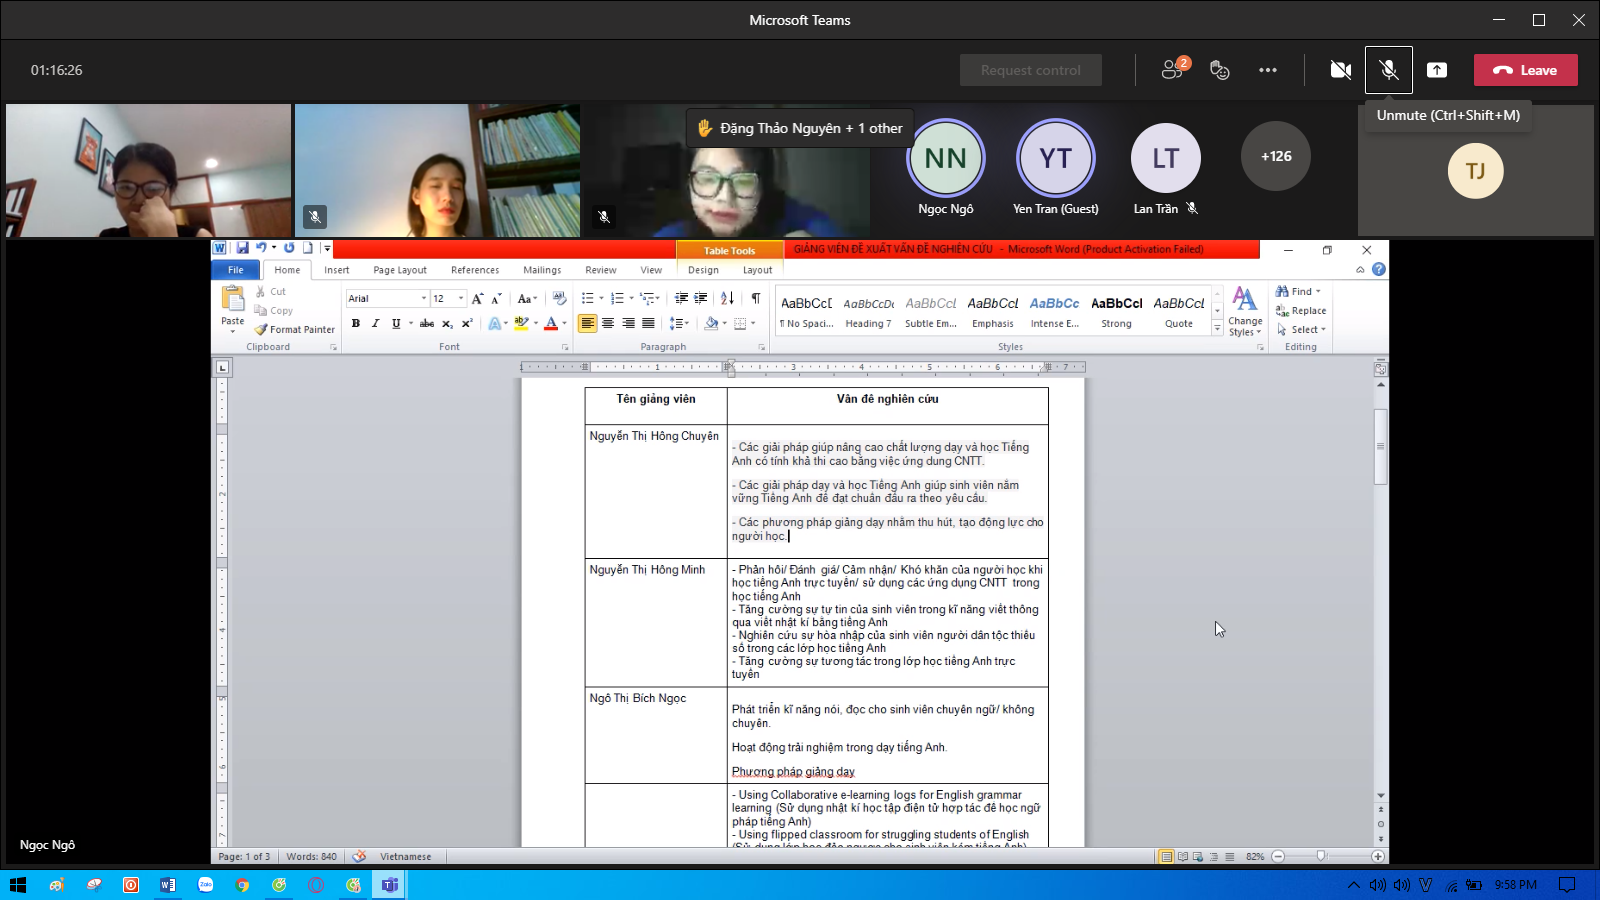Open the reactions and raise hand icon
1600x900 pixels.
coord(1219,70)
